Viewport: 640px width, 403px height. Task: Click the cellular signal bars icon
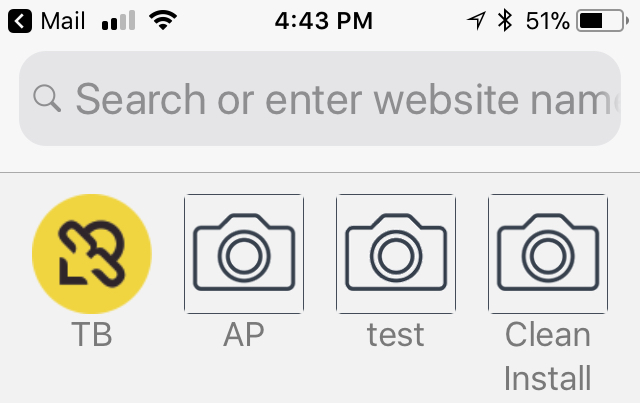click(118, 20)
